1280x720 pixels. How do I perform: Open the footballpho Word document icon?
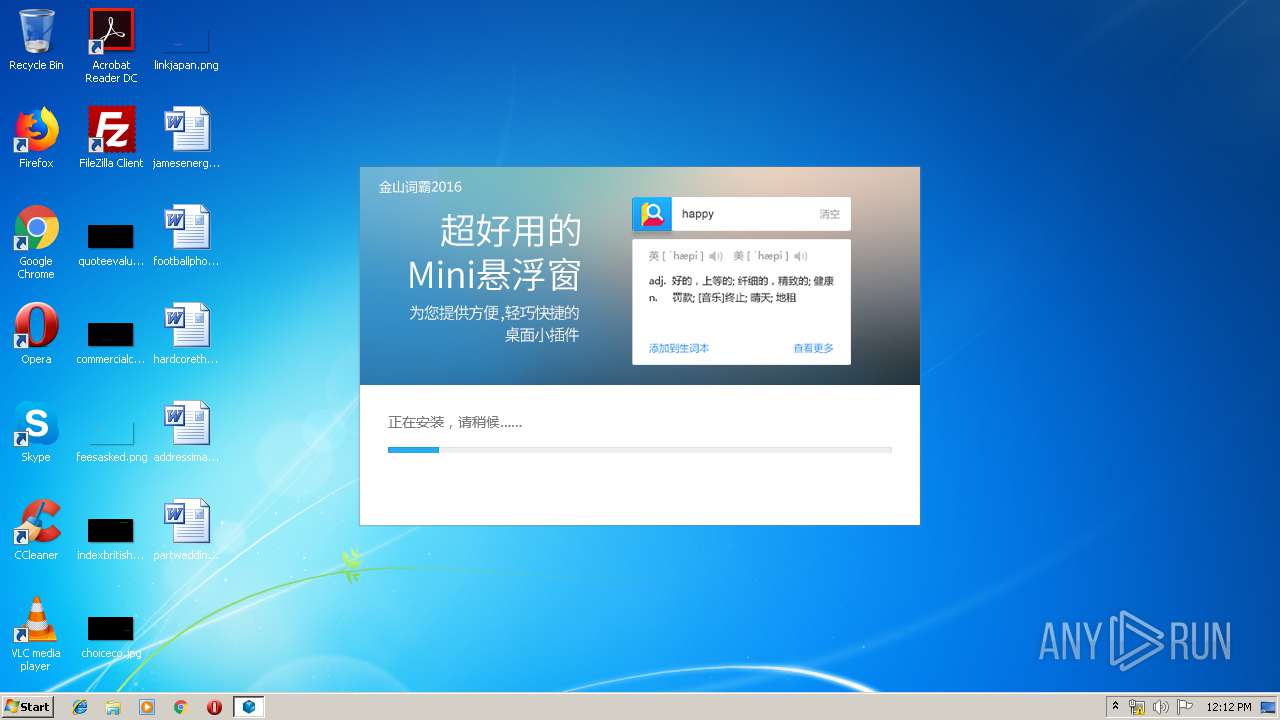(186, 236)
